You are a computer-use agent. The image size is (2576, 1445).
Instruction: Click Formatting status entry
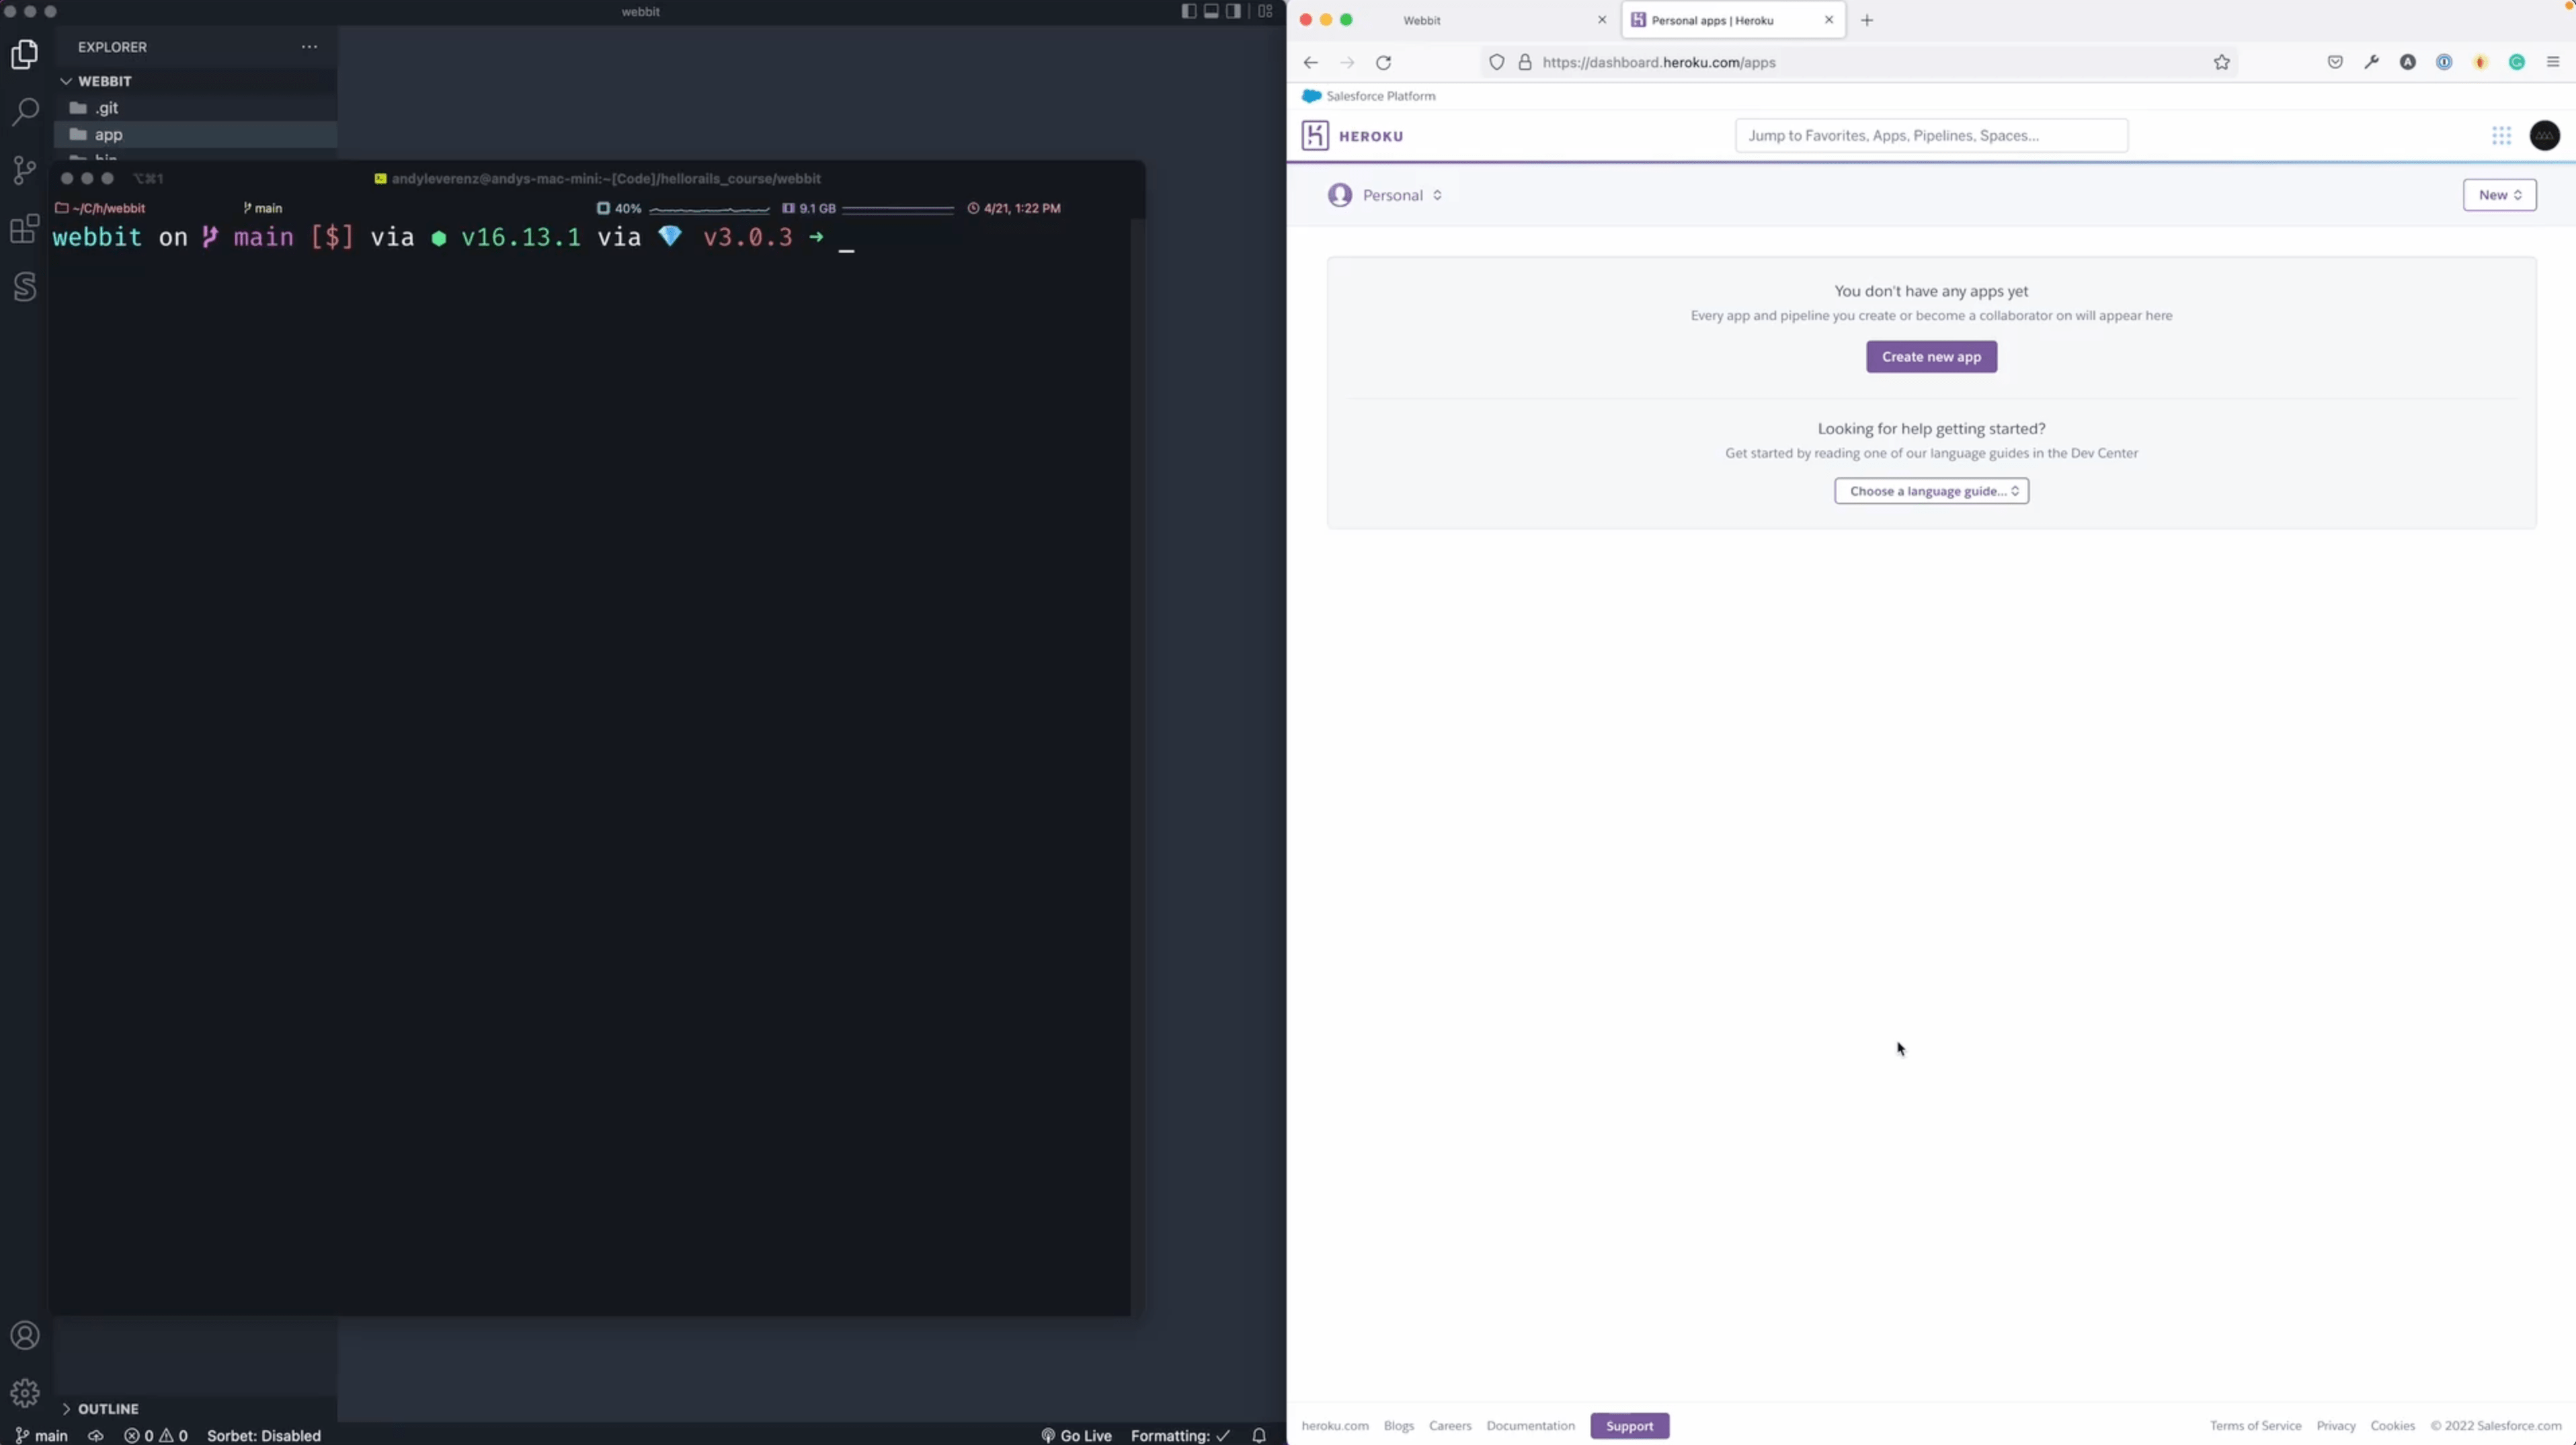pyautogui.click(x=1181, y=1435)
